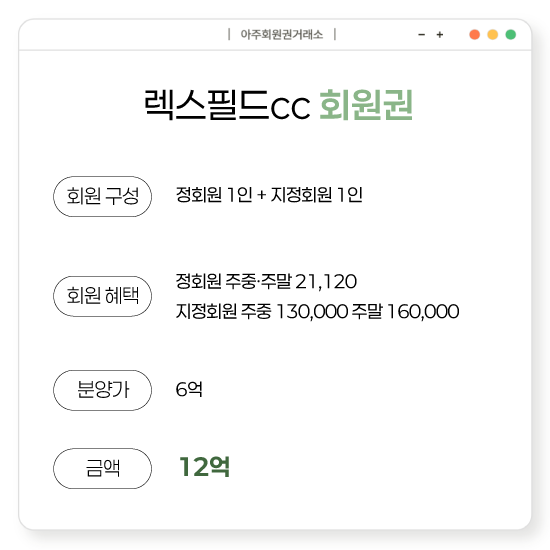This screenshot has height=550, width=550.
Task: Select the 회원 혜택 pill label
Action: 102,296
